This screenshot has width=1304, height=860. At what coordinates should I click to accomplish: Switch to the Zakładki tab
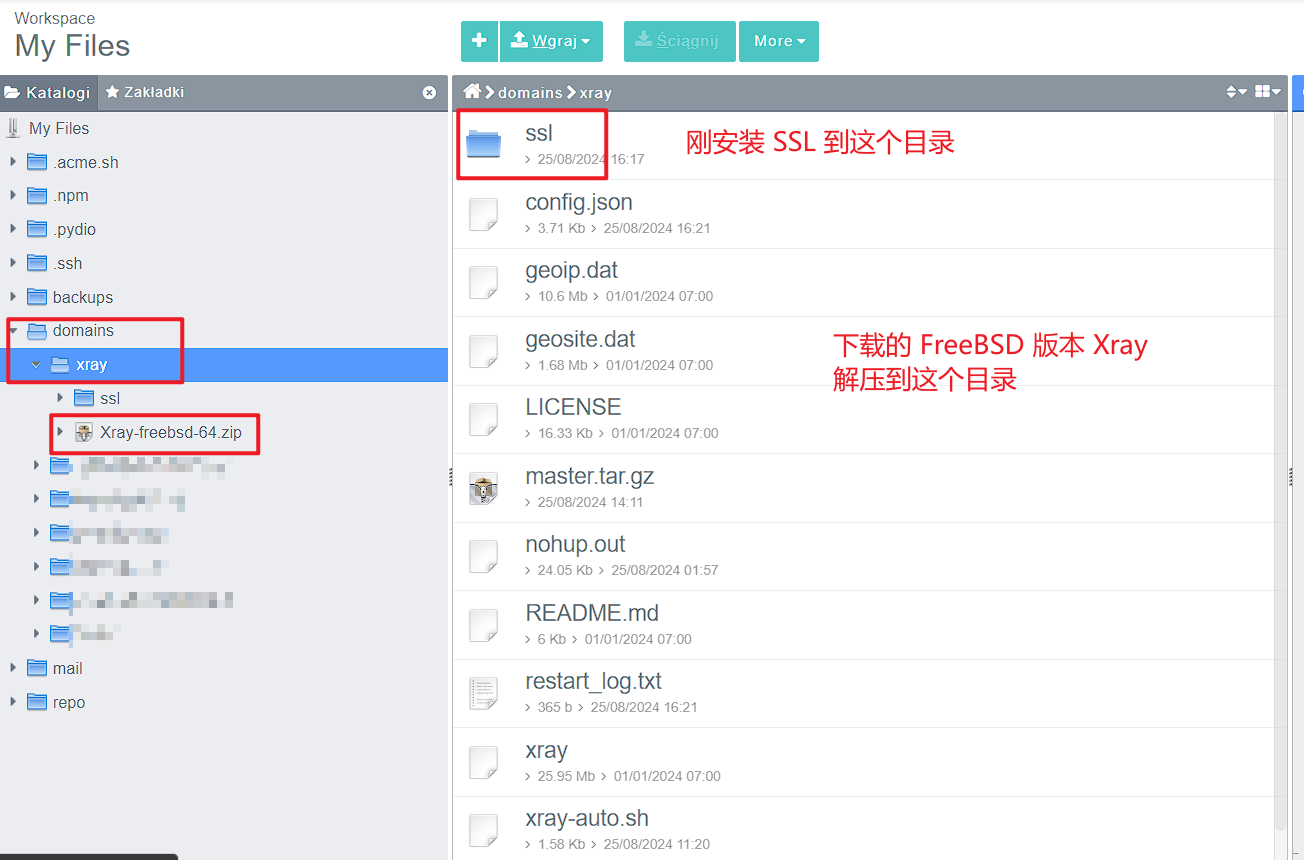click(x=144, y=92)
